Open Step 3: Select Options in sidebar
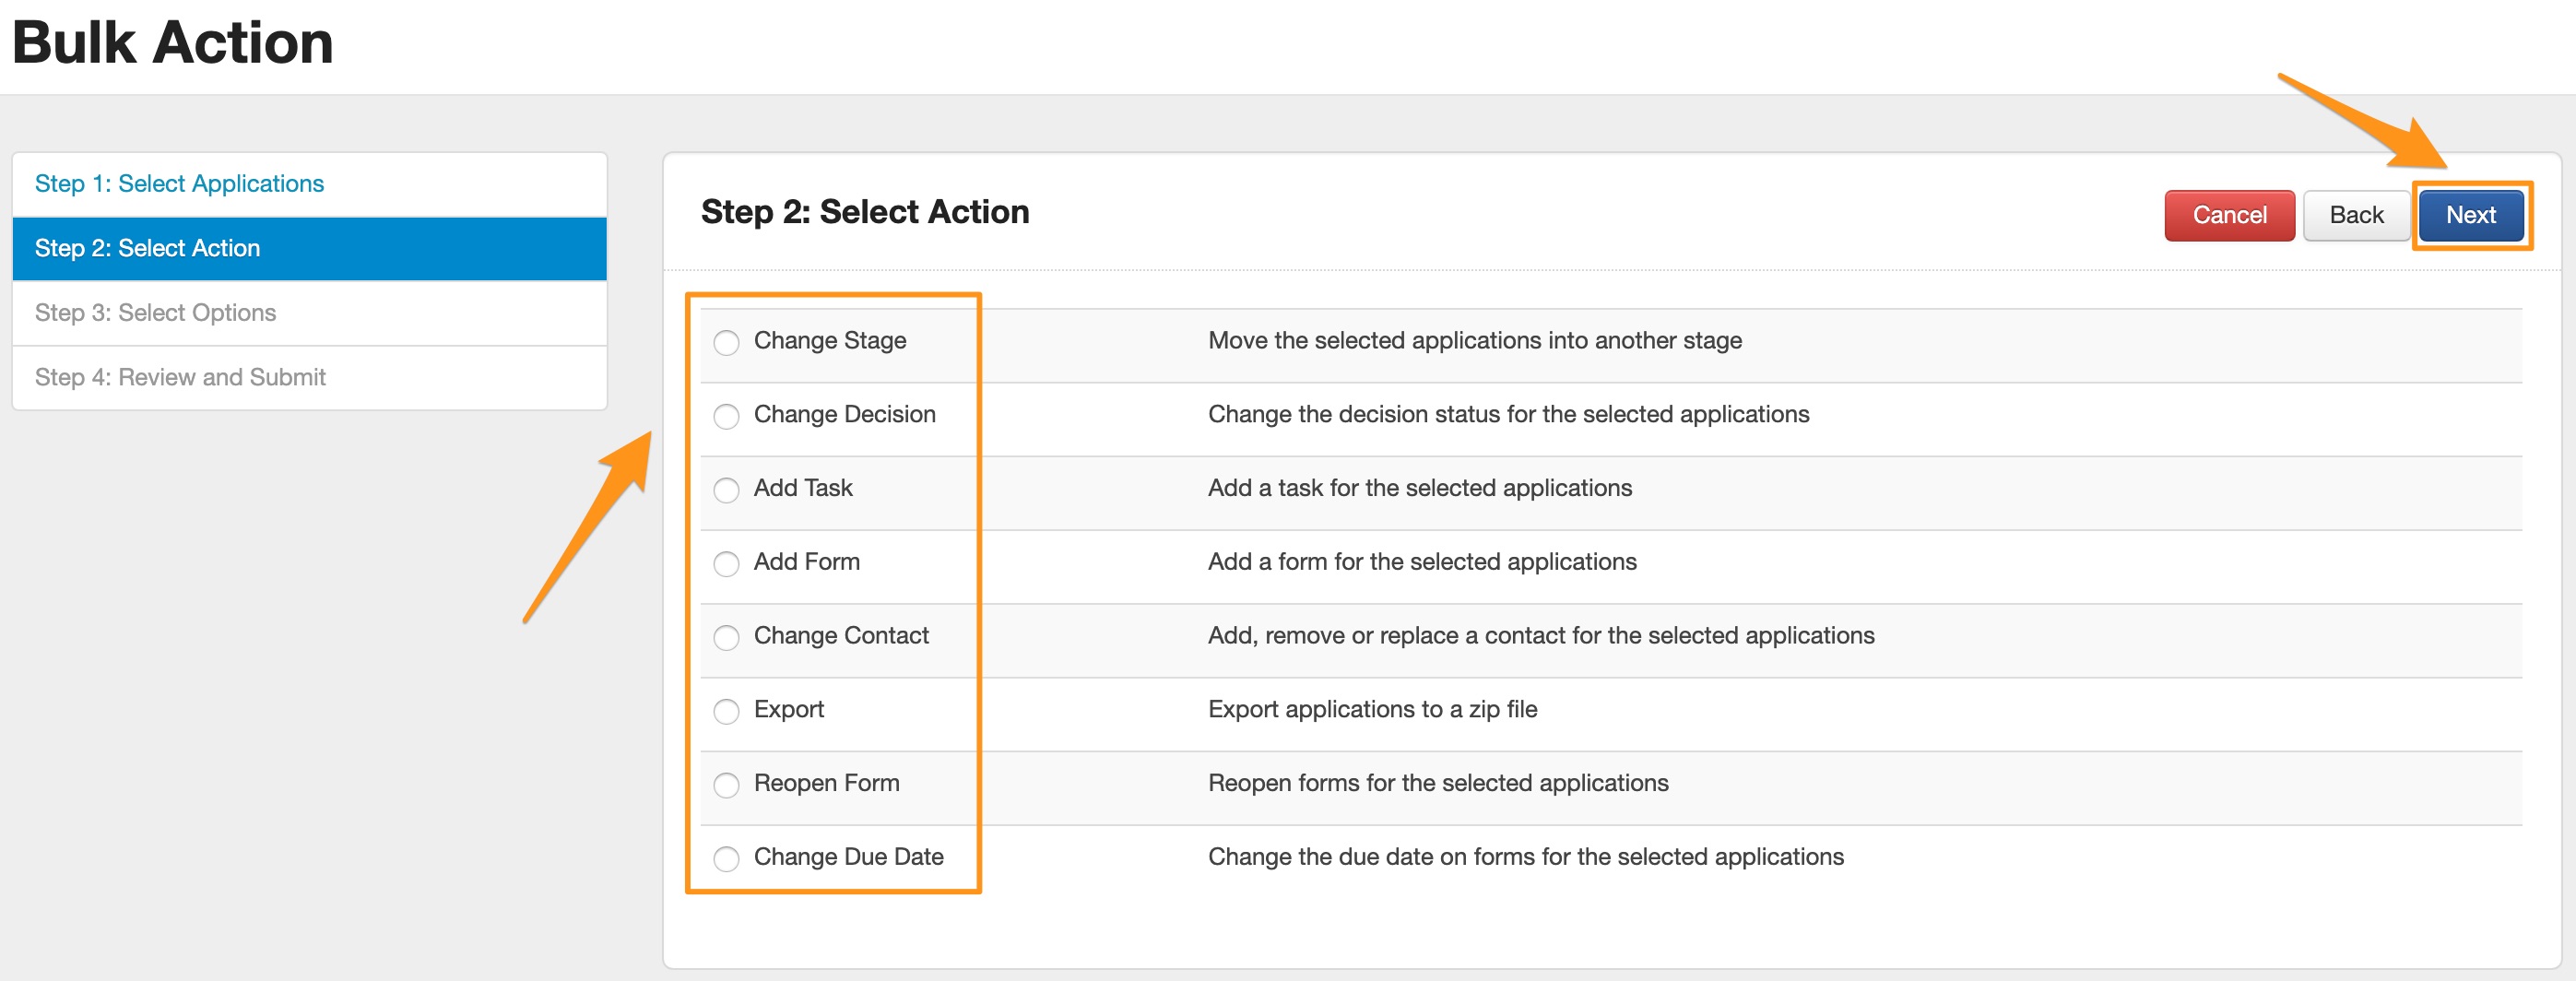 tap(155, 313)
